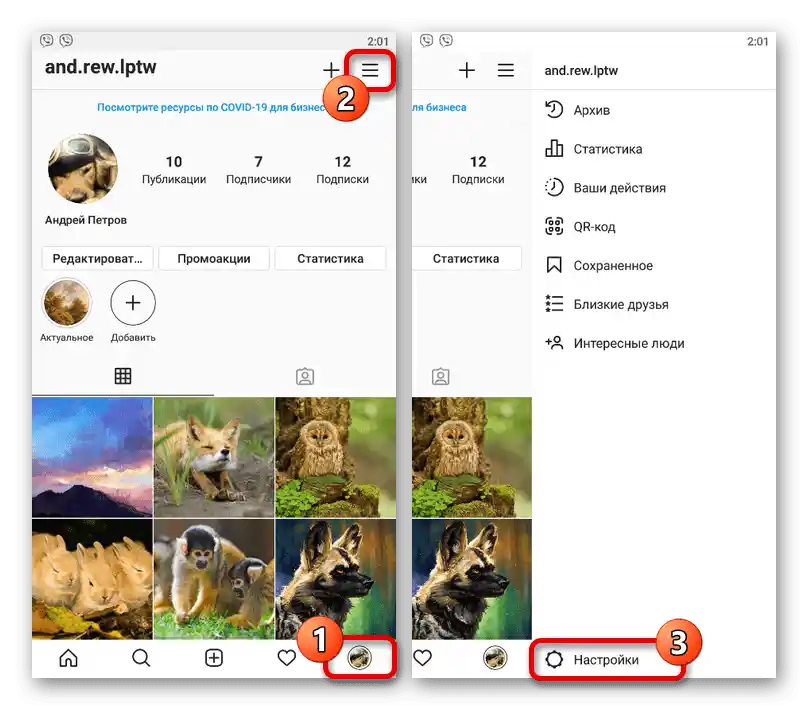Tap first Viber icon in right status bar
This screenshot has height=710, width=808.
click(426, 40)
